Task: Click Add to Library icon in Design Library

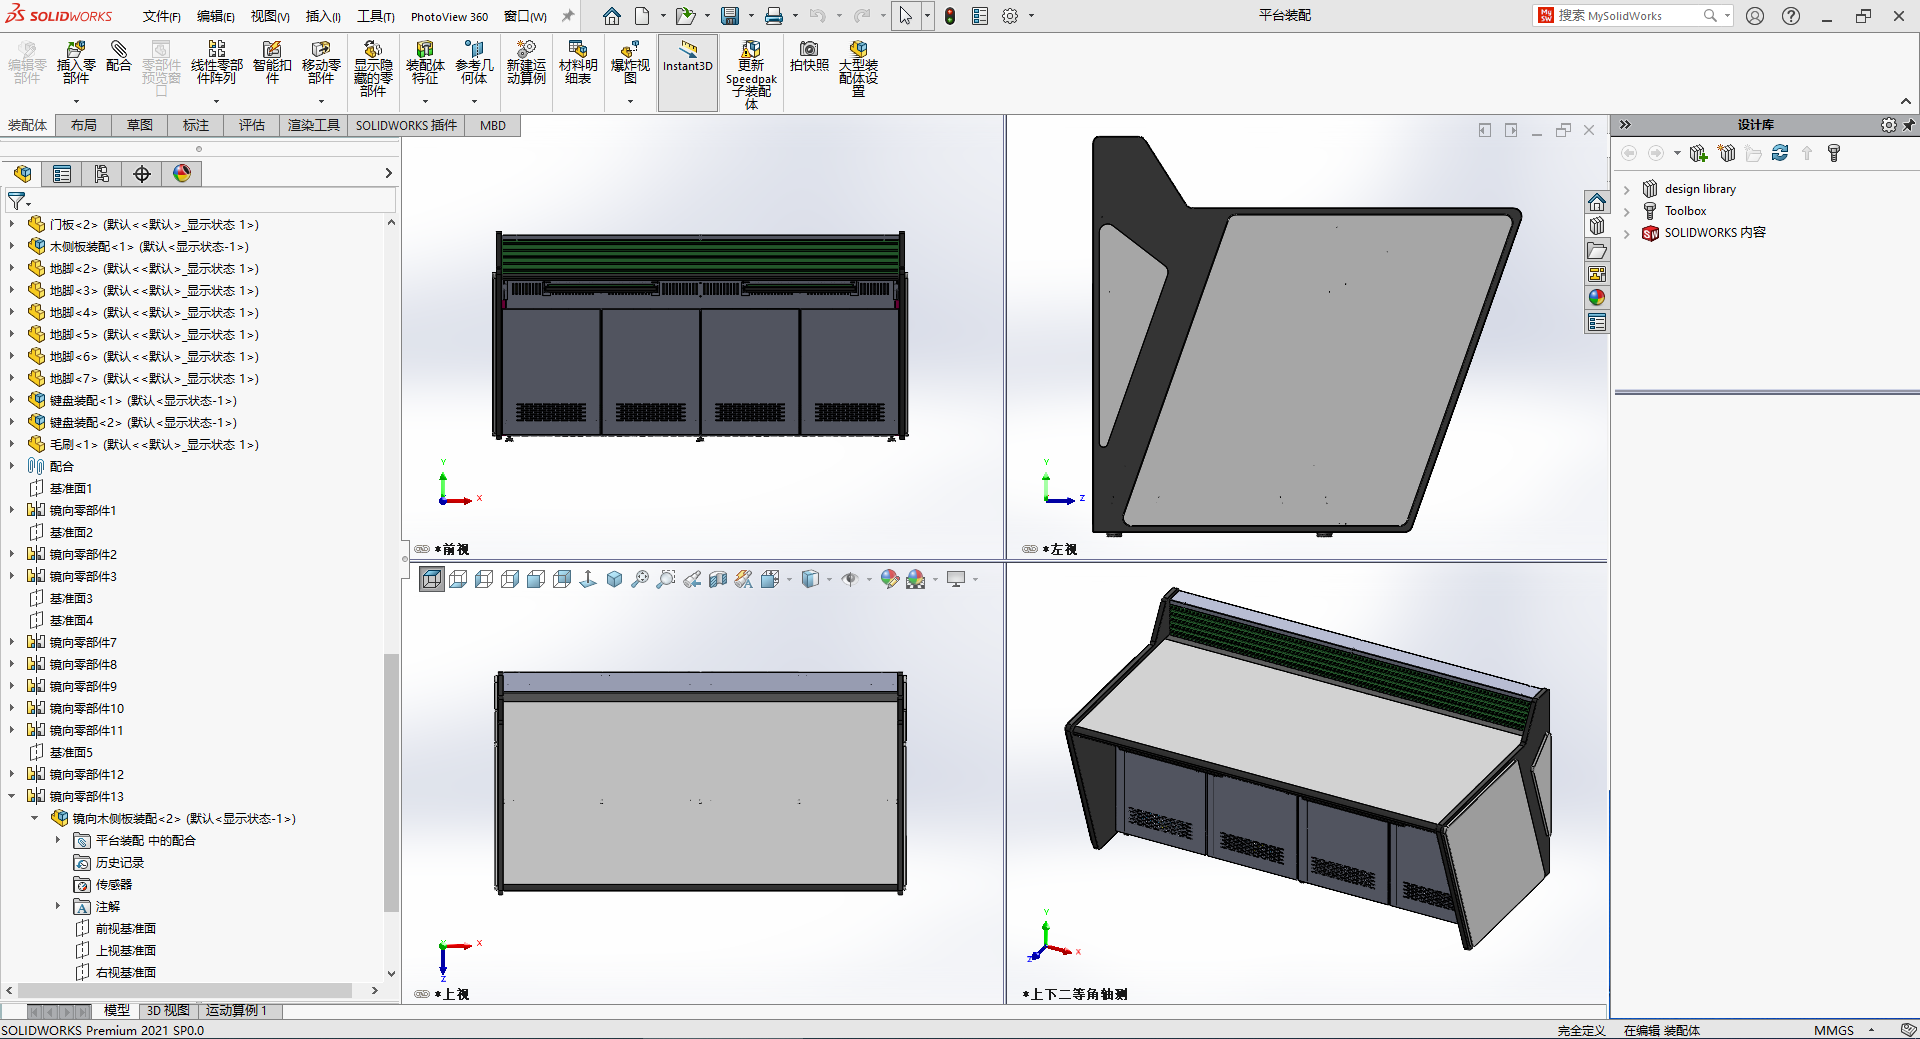Action: coord(1698,153)
